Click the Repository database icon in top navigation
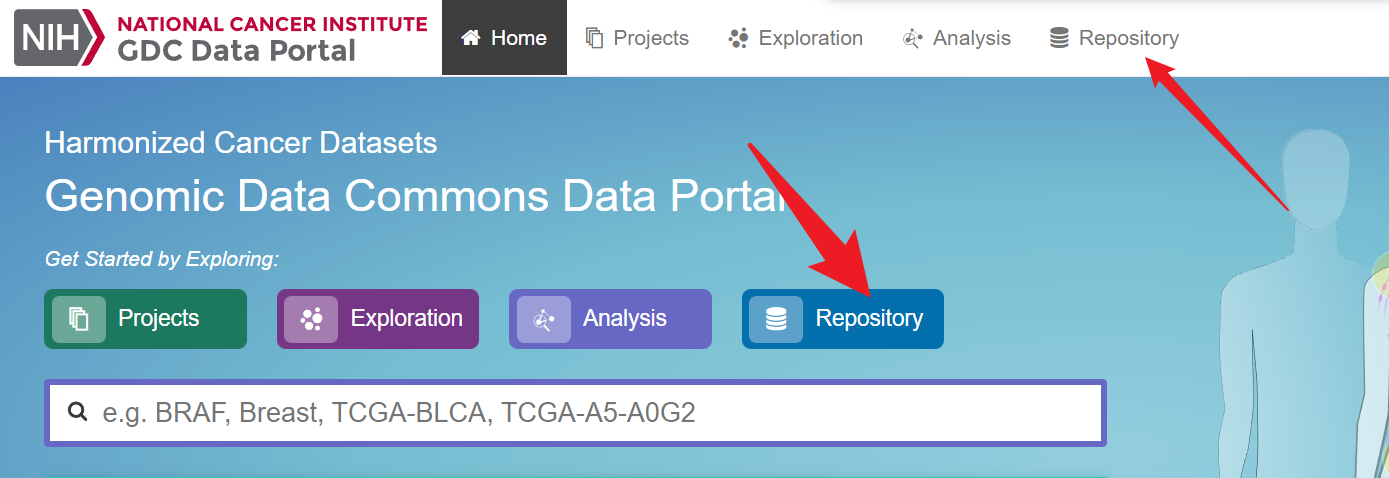Screen dimensions: 1389x478 [1059, 38]
